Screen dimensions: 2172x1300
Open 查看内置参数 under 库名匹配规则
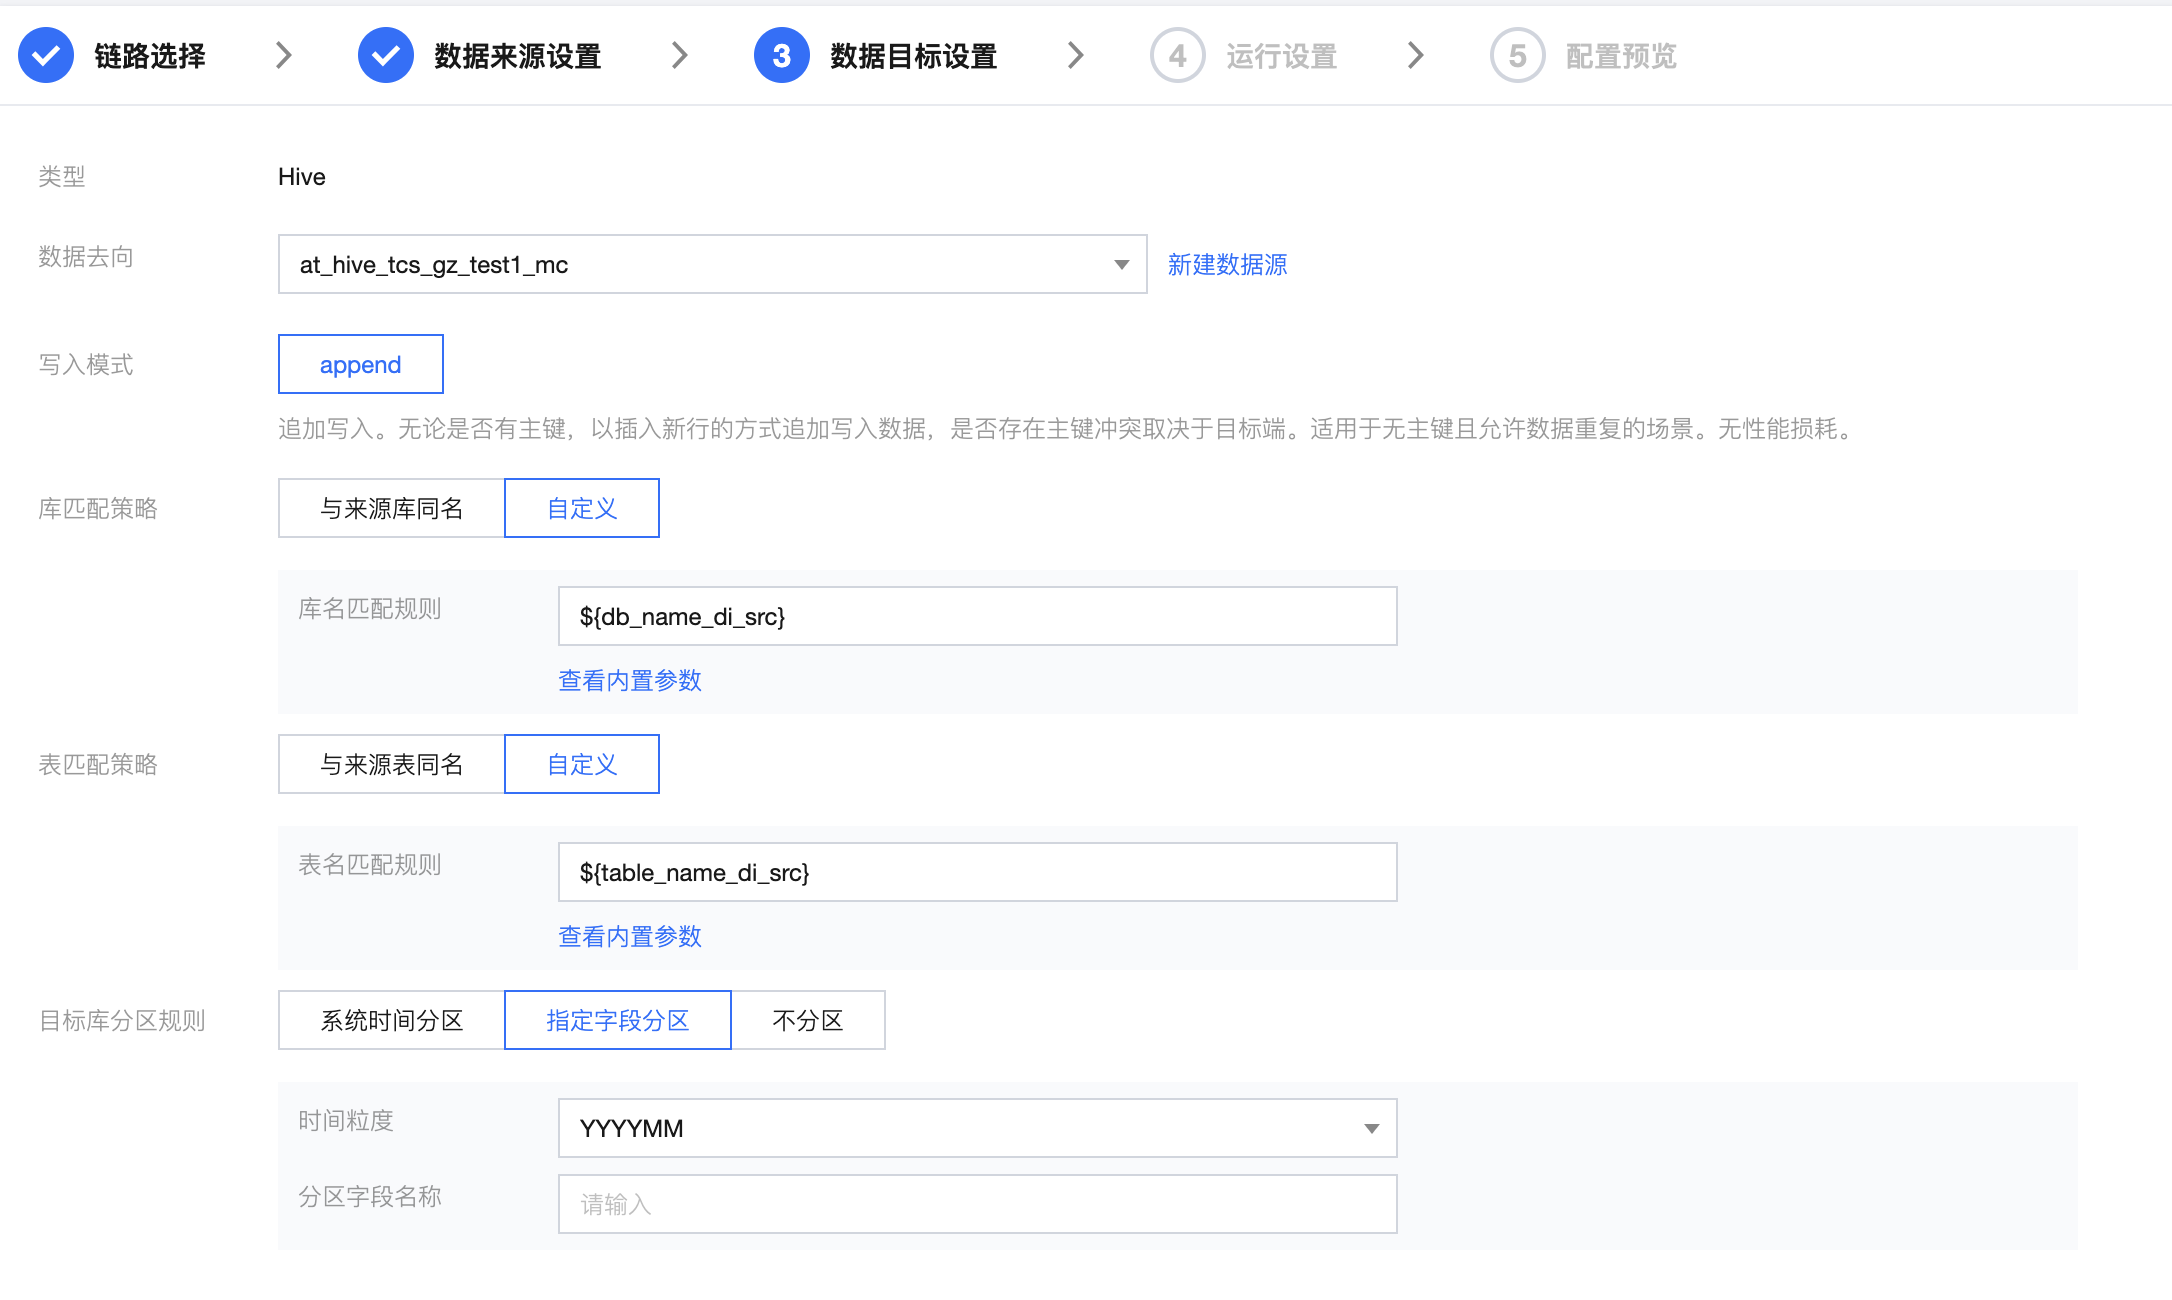[629, 681]
